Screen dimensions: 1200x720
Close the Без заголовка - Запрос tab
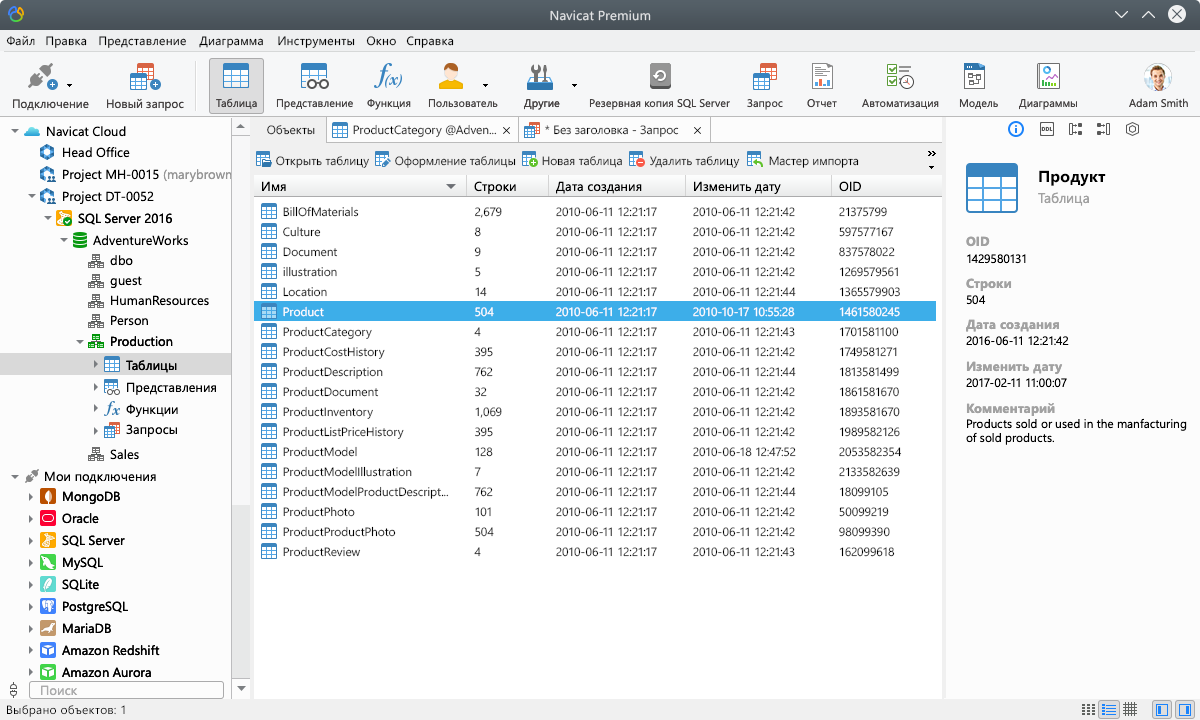[x=697, y=130]
